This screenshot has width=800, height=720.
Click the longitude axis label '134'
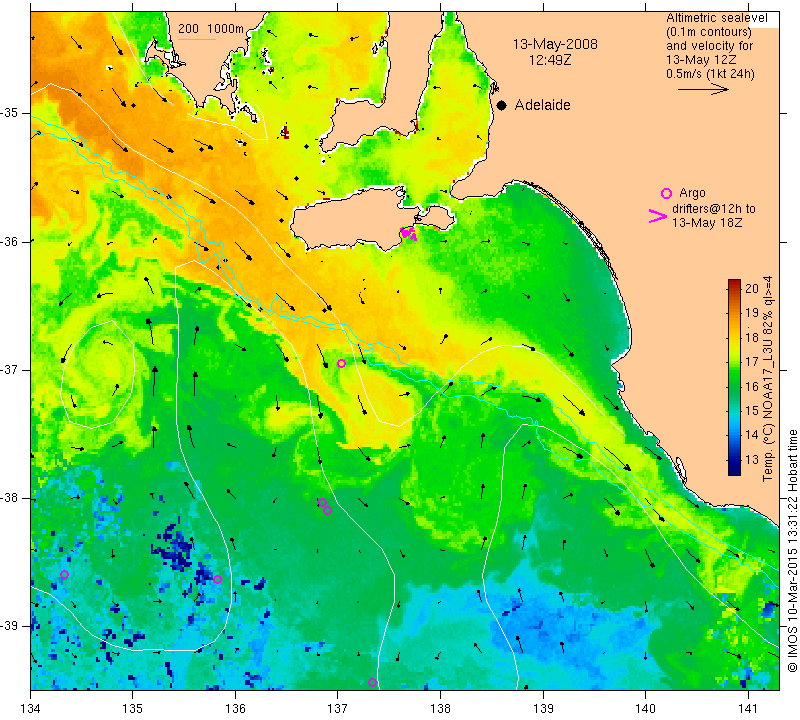(x=31, y=708)
